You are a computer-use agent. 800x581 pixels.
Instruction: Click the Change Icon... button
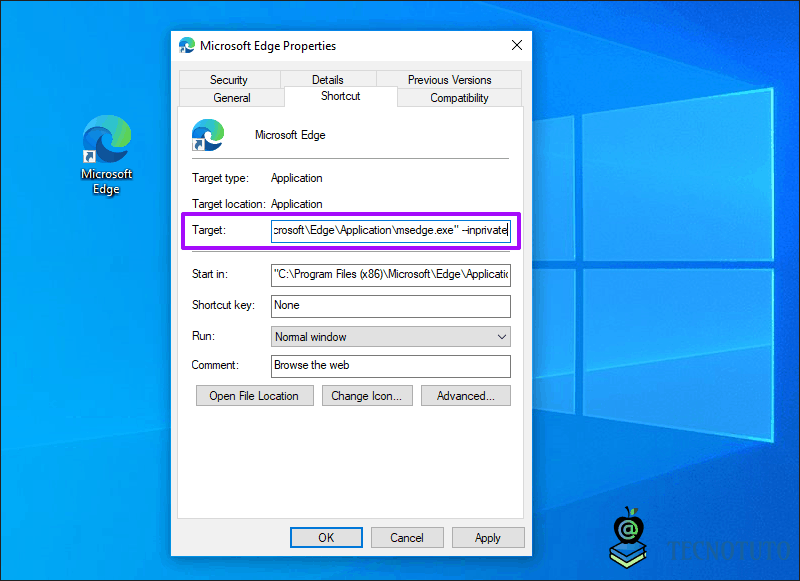pos(367,396)
